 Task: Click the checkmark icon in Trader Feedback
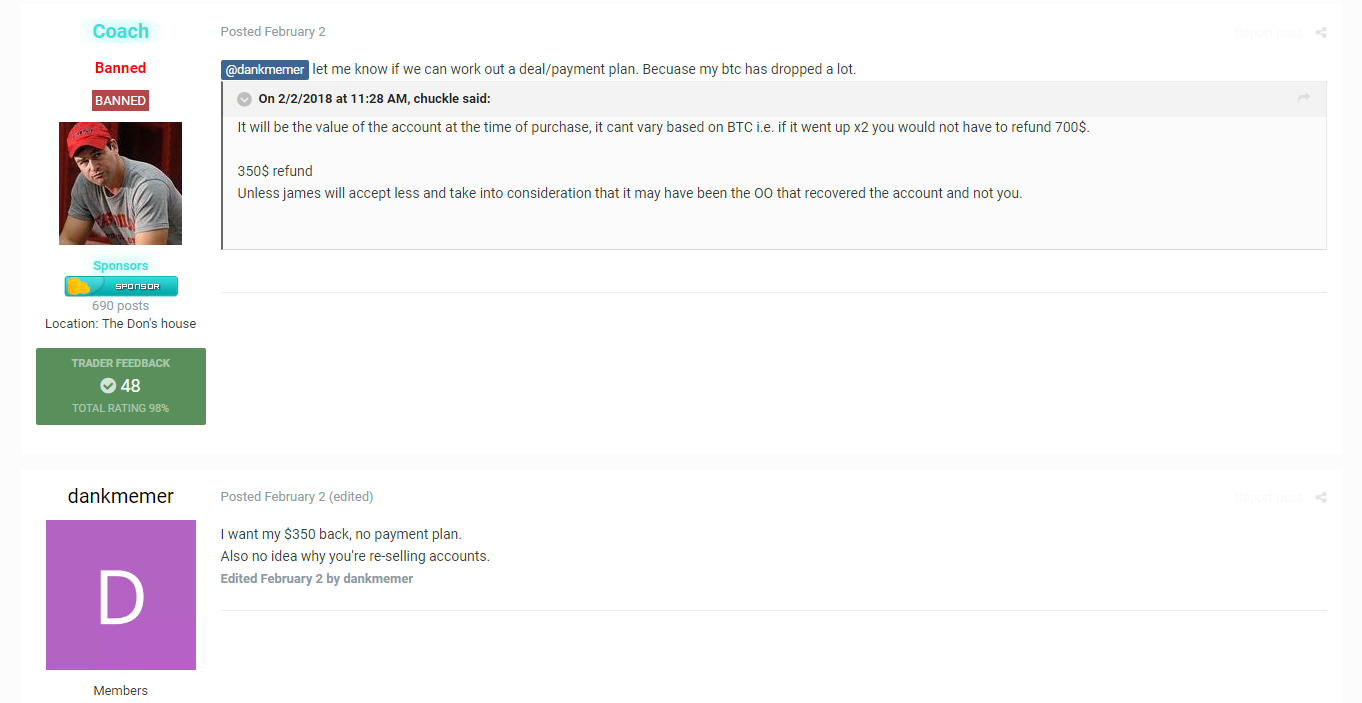(x=108, y=385)
